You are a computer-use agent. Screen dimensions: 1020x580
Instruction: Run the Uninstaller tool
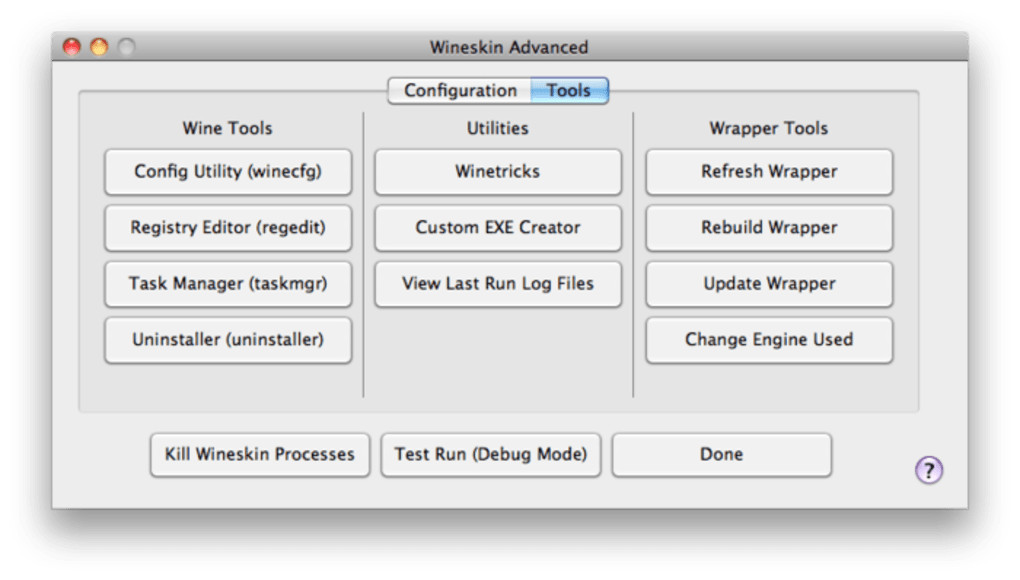[228, 340]
